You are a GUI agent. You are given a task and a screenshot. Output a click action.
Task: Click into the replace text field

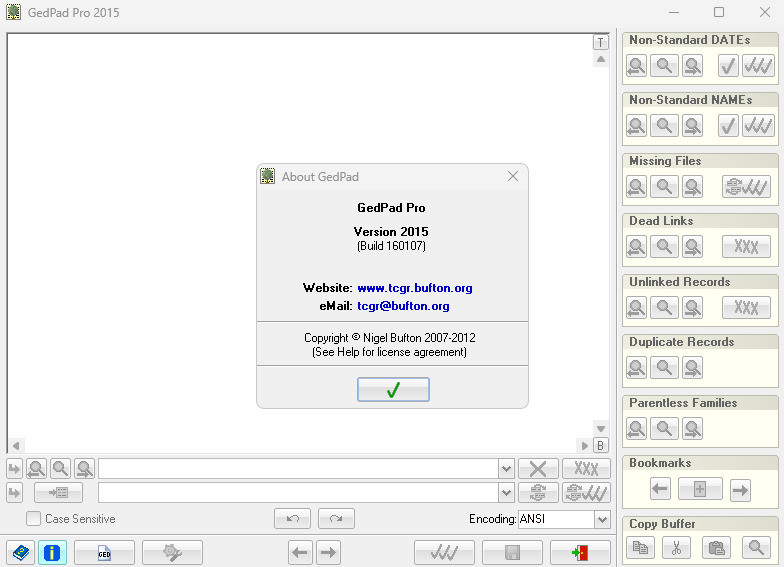(x=298, y=493)
